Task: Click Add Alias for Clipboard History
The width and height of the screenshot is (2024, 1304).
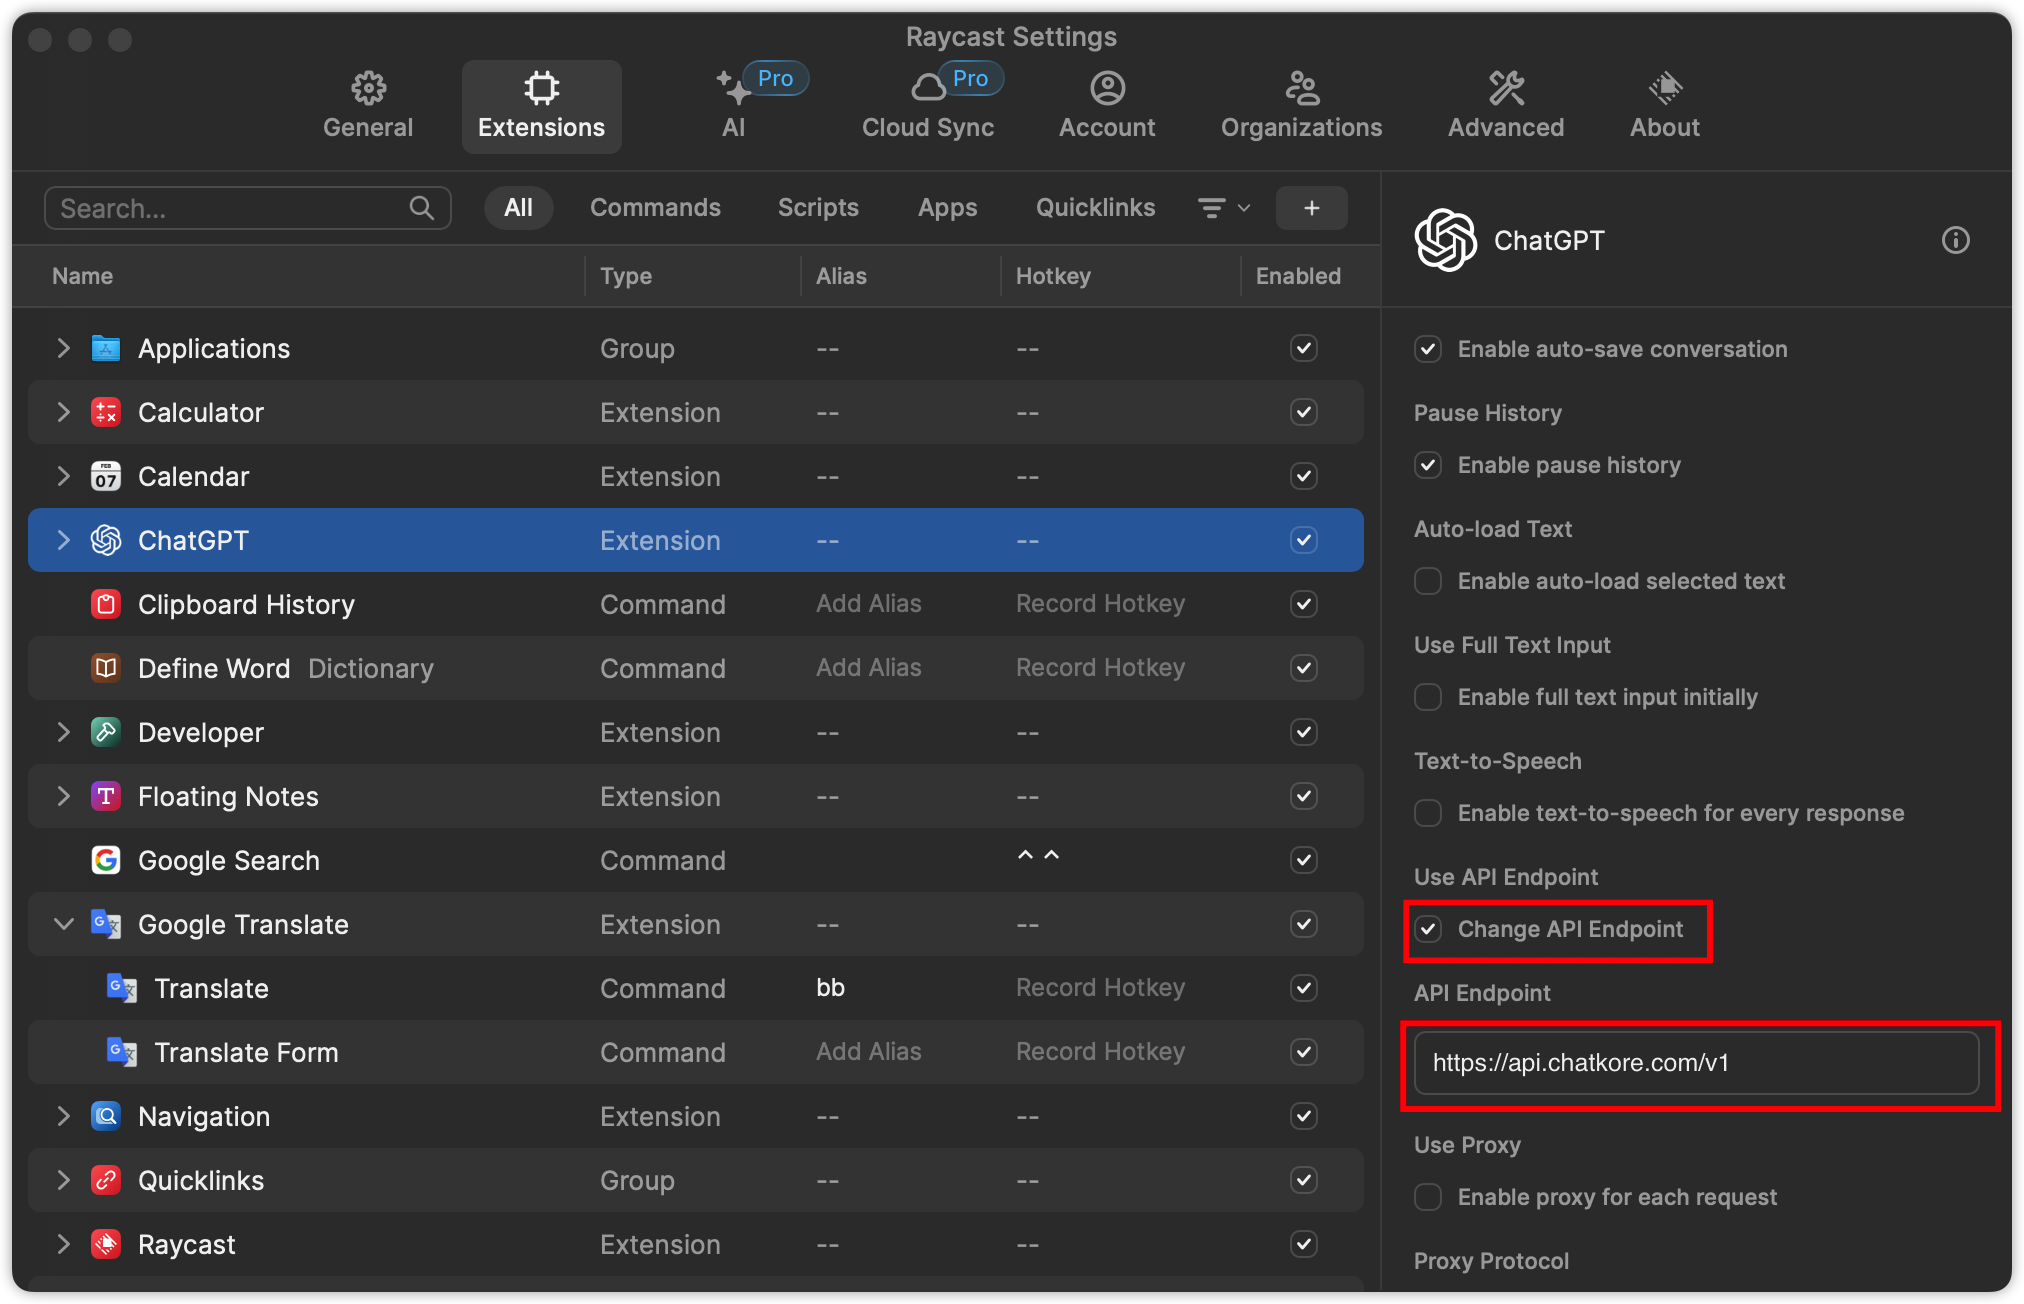Action: tap(868, 604)
